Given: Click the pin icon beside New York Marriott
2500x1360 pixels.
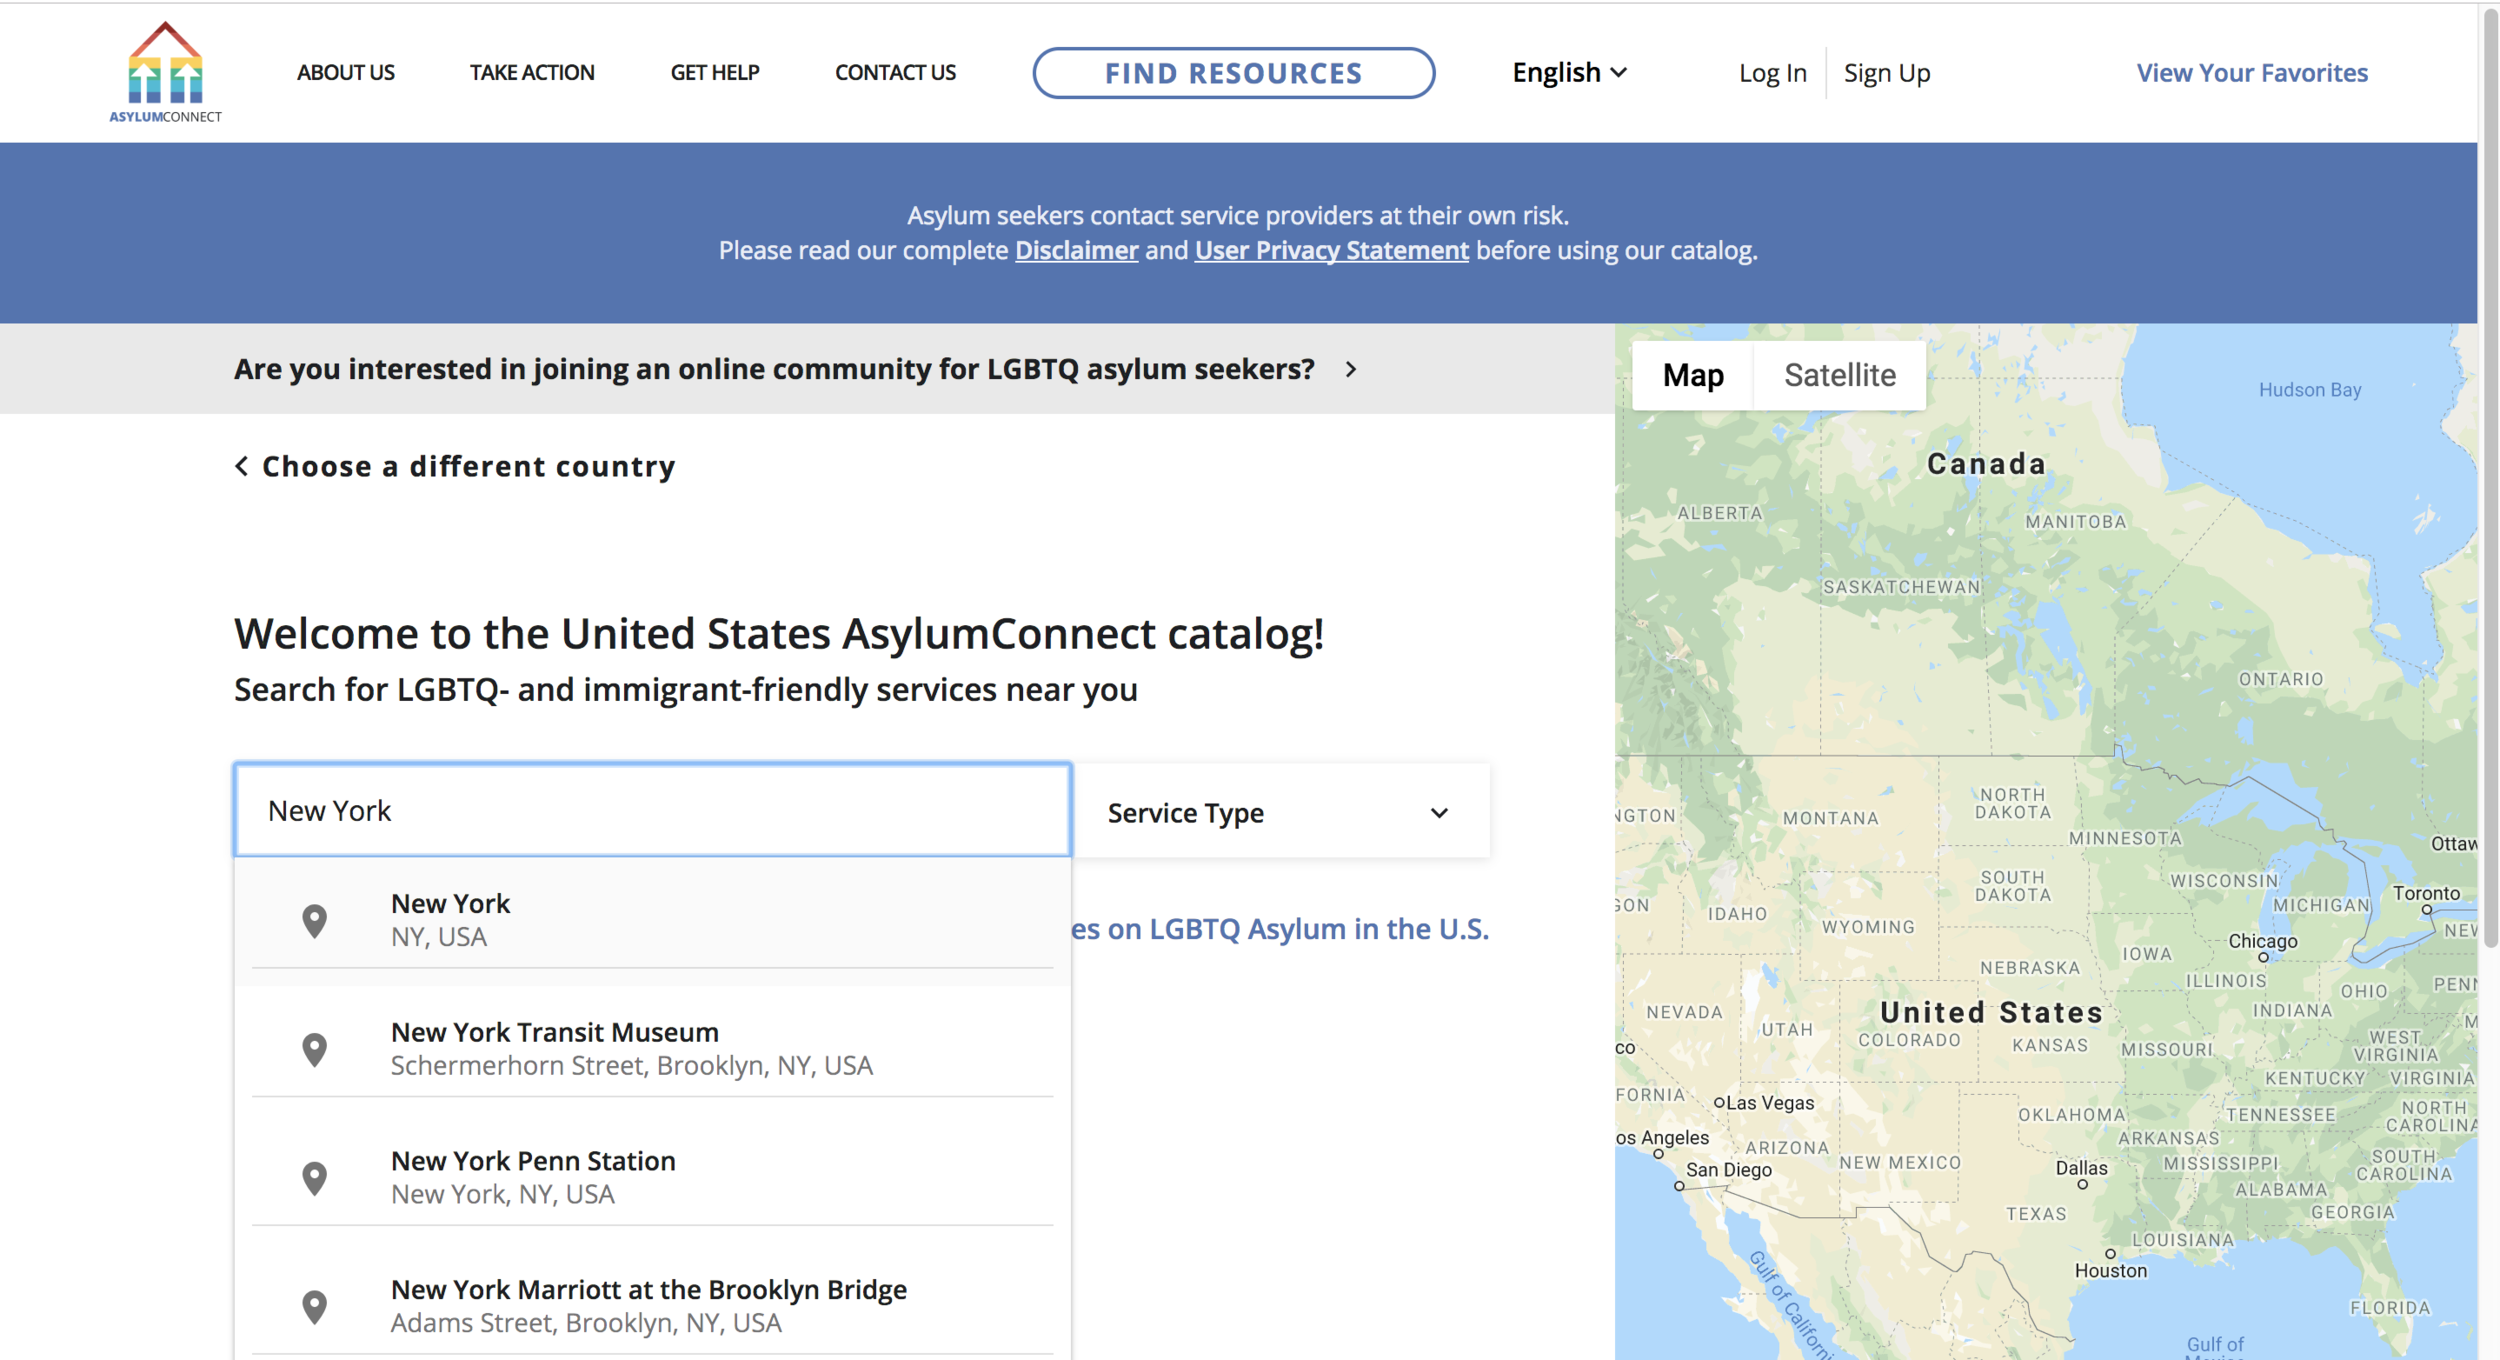Looking at the screenshot, I should (314, 1307).
